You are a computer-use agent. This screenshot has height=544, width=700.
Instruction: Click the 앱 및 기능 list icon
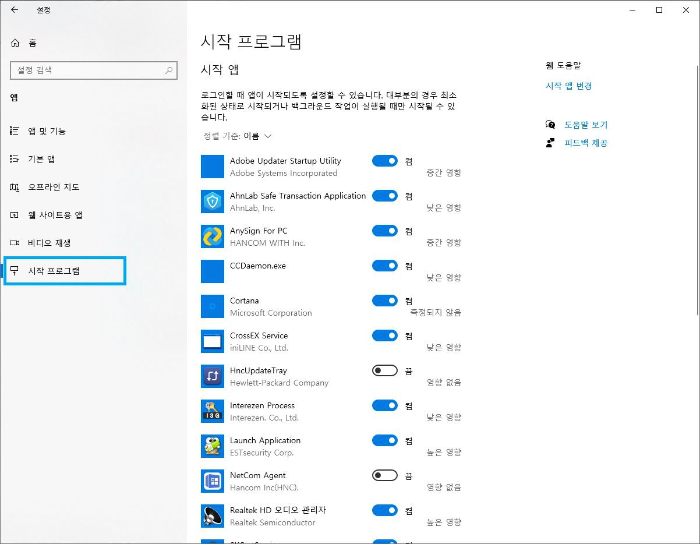[14, 130]
